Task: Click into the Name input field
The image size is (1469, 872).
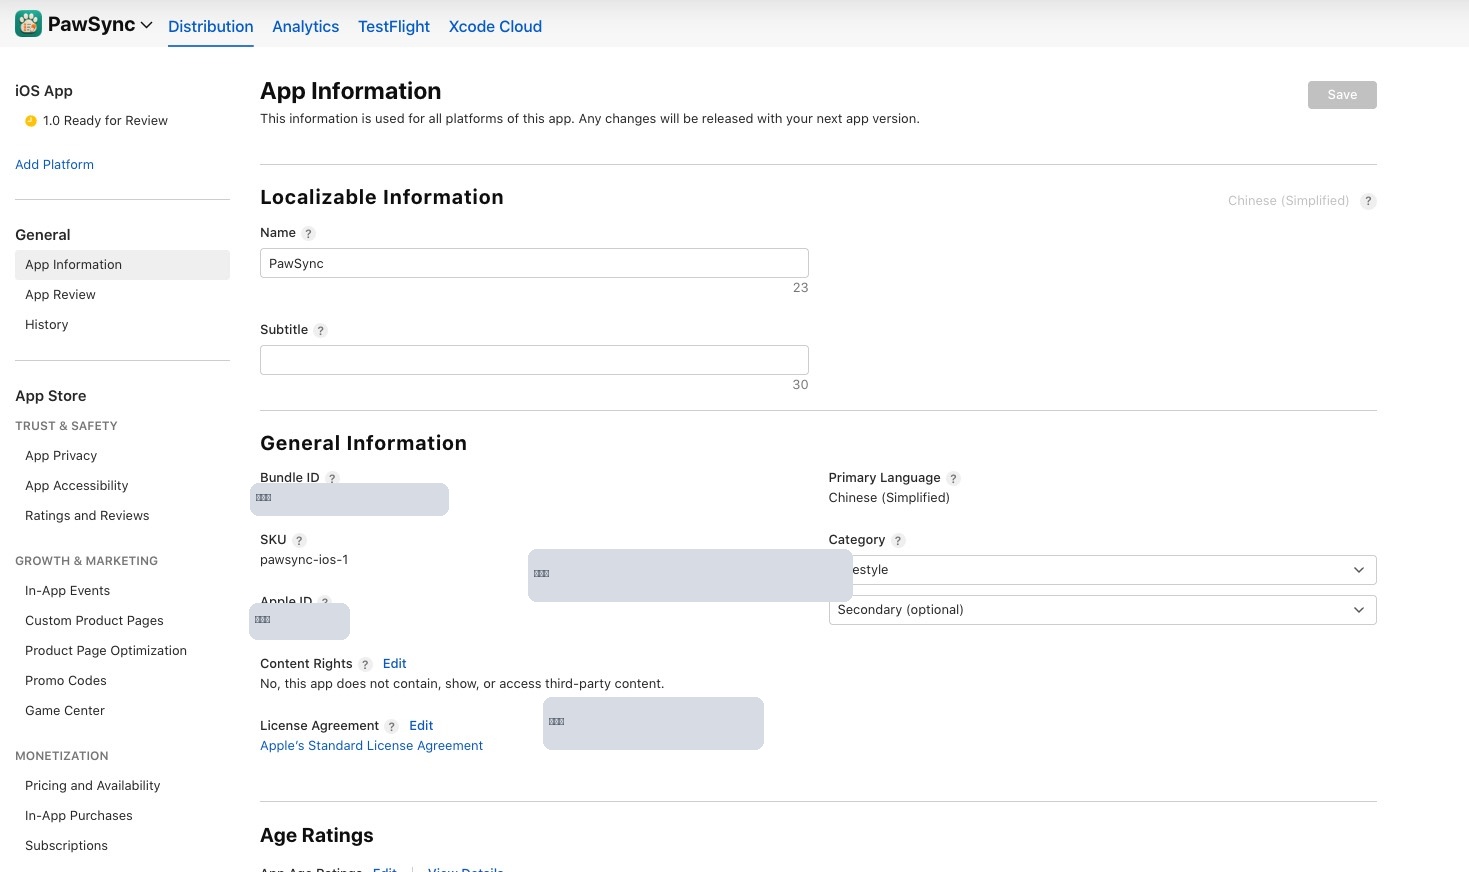Action: pos(534,263)
